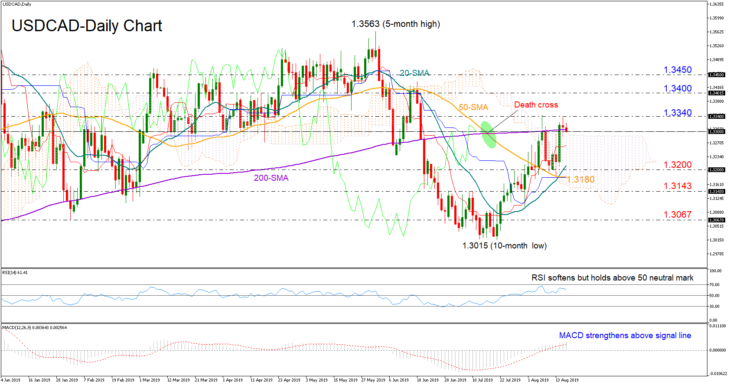Select the 1.3200 support level label
The width and height of the screenshot is (730, 385).
click(677, 165)
